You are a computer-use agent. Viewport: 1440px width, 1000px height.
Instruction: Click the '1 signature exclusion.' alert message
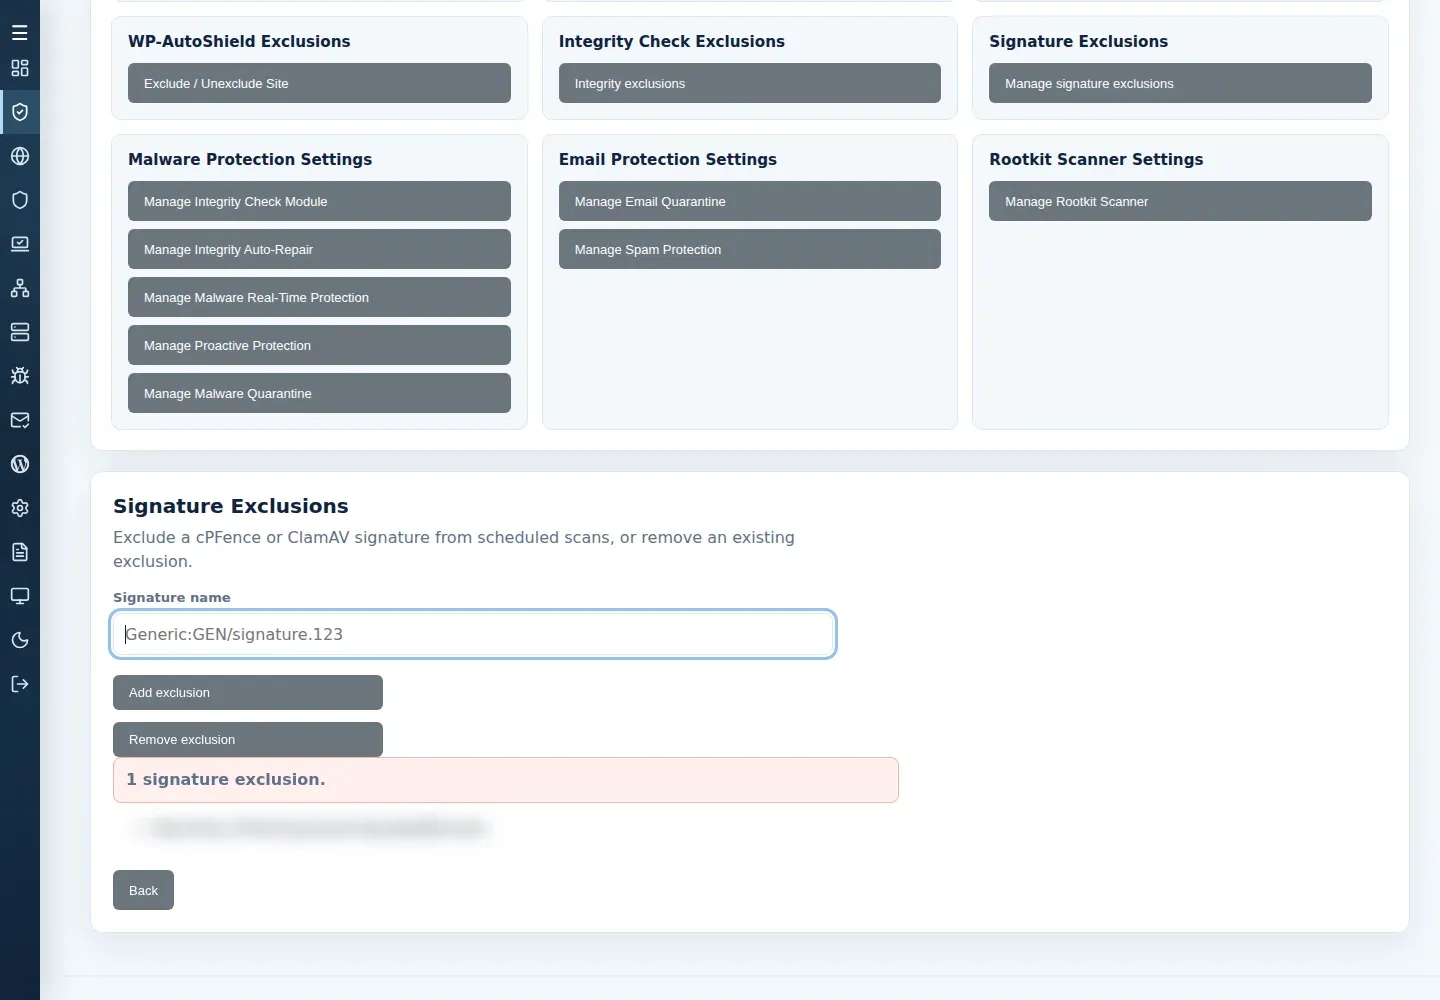click(506, 780)
